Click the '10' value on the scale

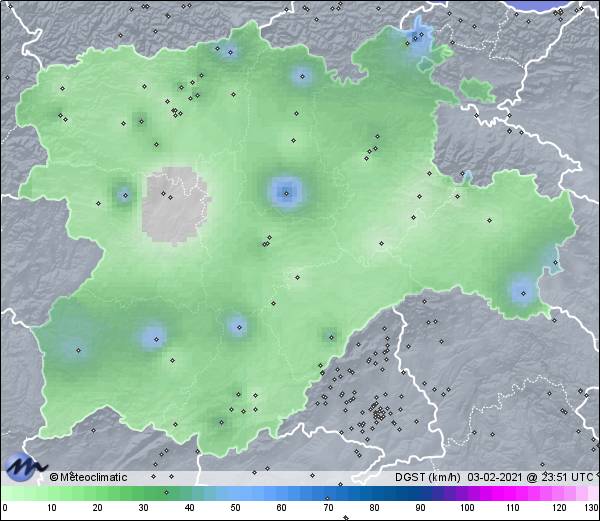[52, 508]
